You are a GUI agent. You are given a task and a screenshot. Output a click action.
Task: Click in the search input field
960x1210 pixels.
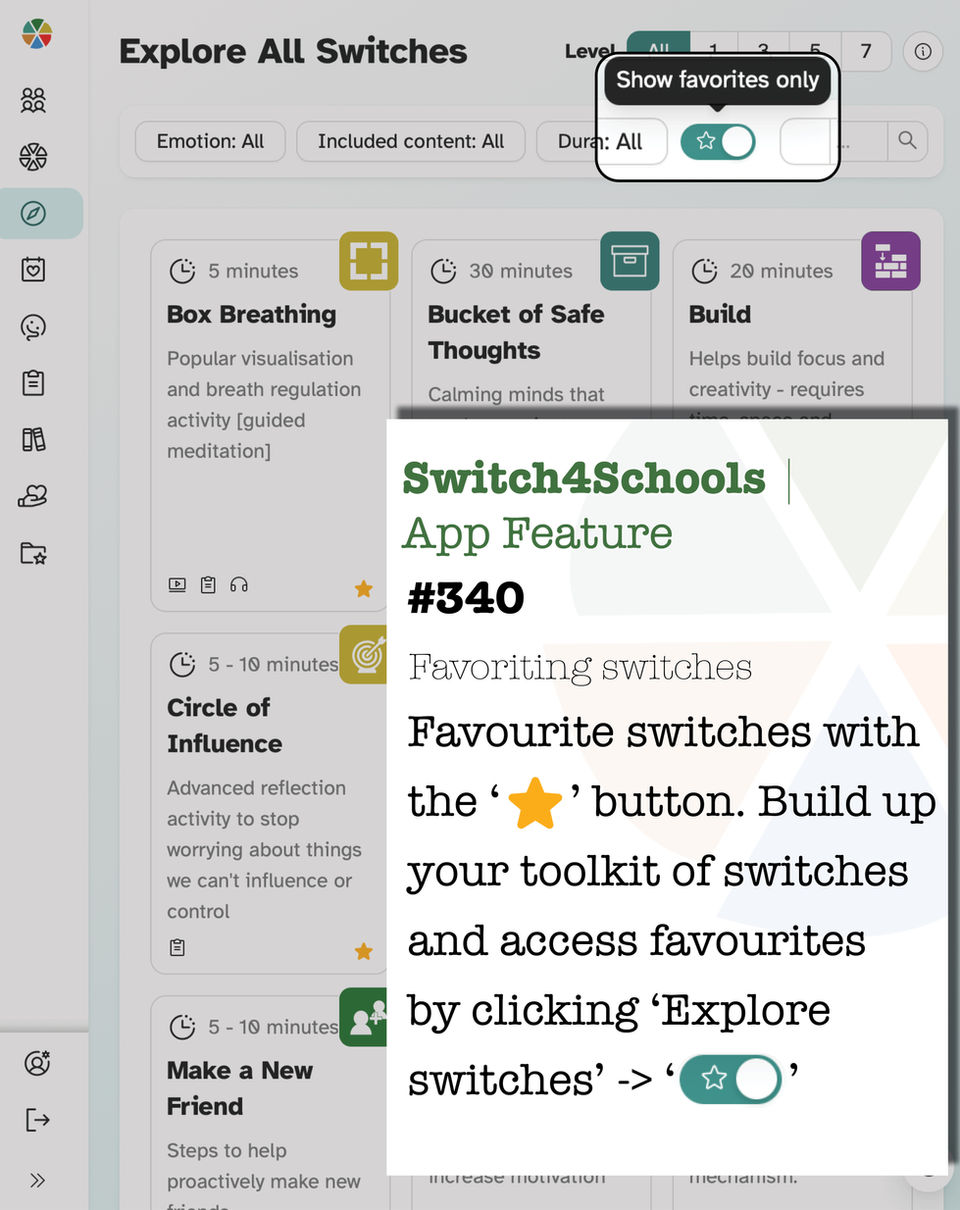[833, 142]
